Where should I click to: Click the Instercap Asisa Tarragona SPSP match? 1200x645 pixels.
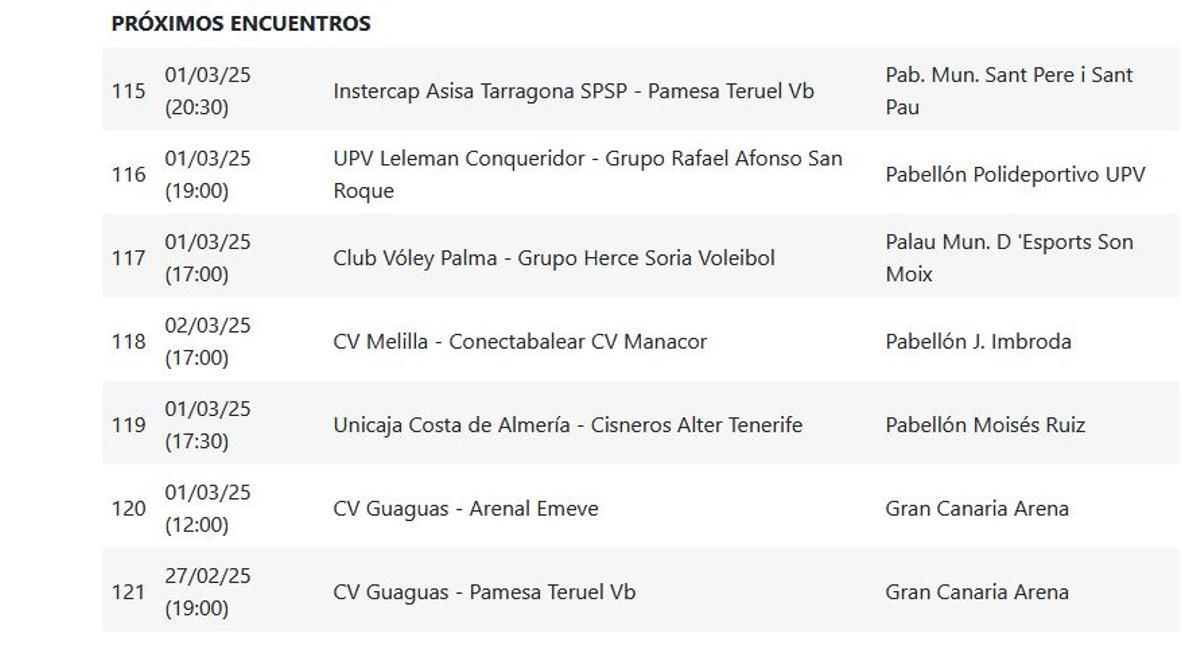point(573,91)
